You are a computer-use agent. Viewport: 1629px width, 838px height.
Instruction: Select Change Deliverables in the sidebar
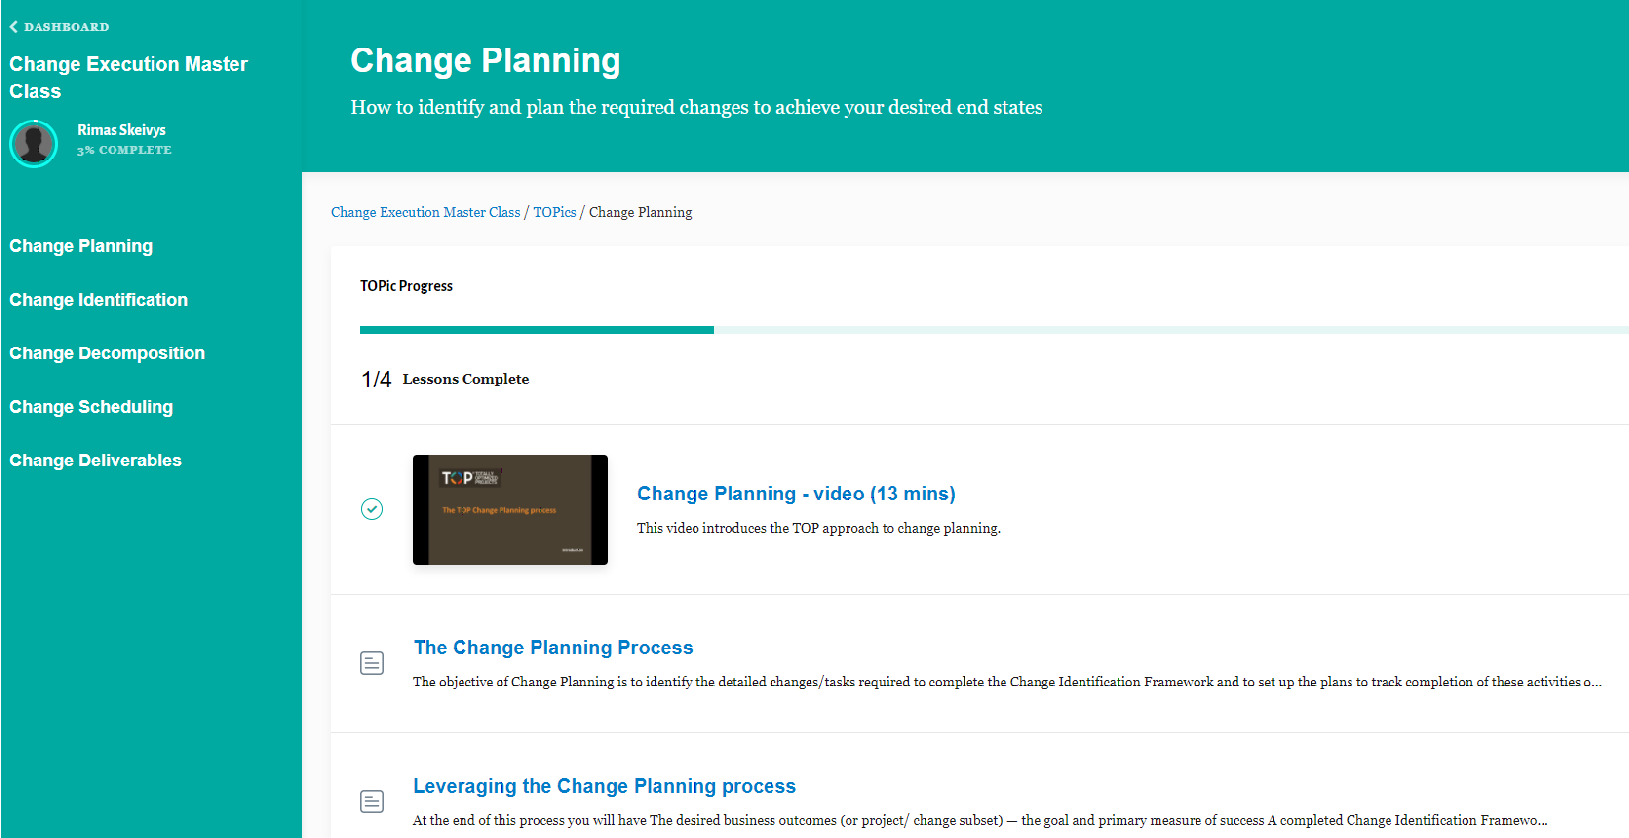click(x=95, y=460)
